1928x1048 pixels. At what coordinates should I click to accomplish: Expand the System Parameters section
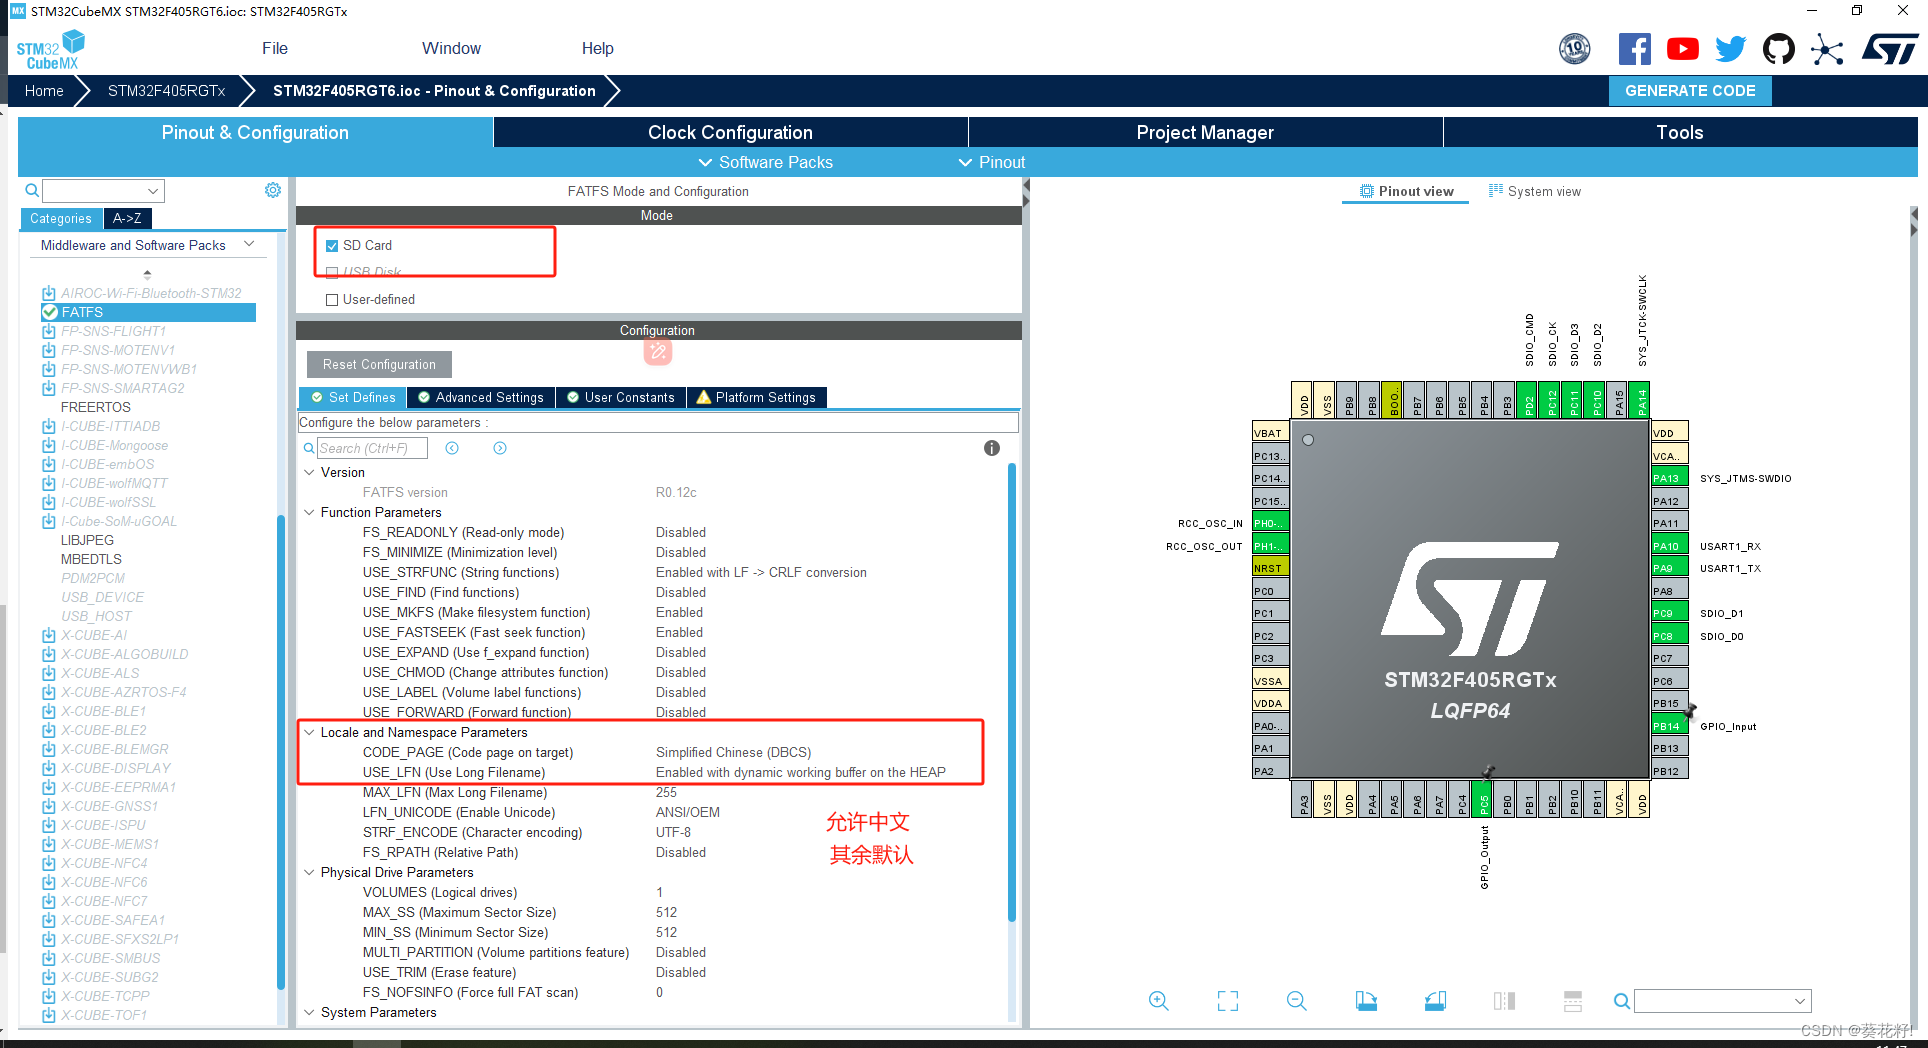[x=309, y=1012]
